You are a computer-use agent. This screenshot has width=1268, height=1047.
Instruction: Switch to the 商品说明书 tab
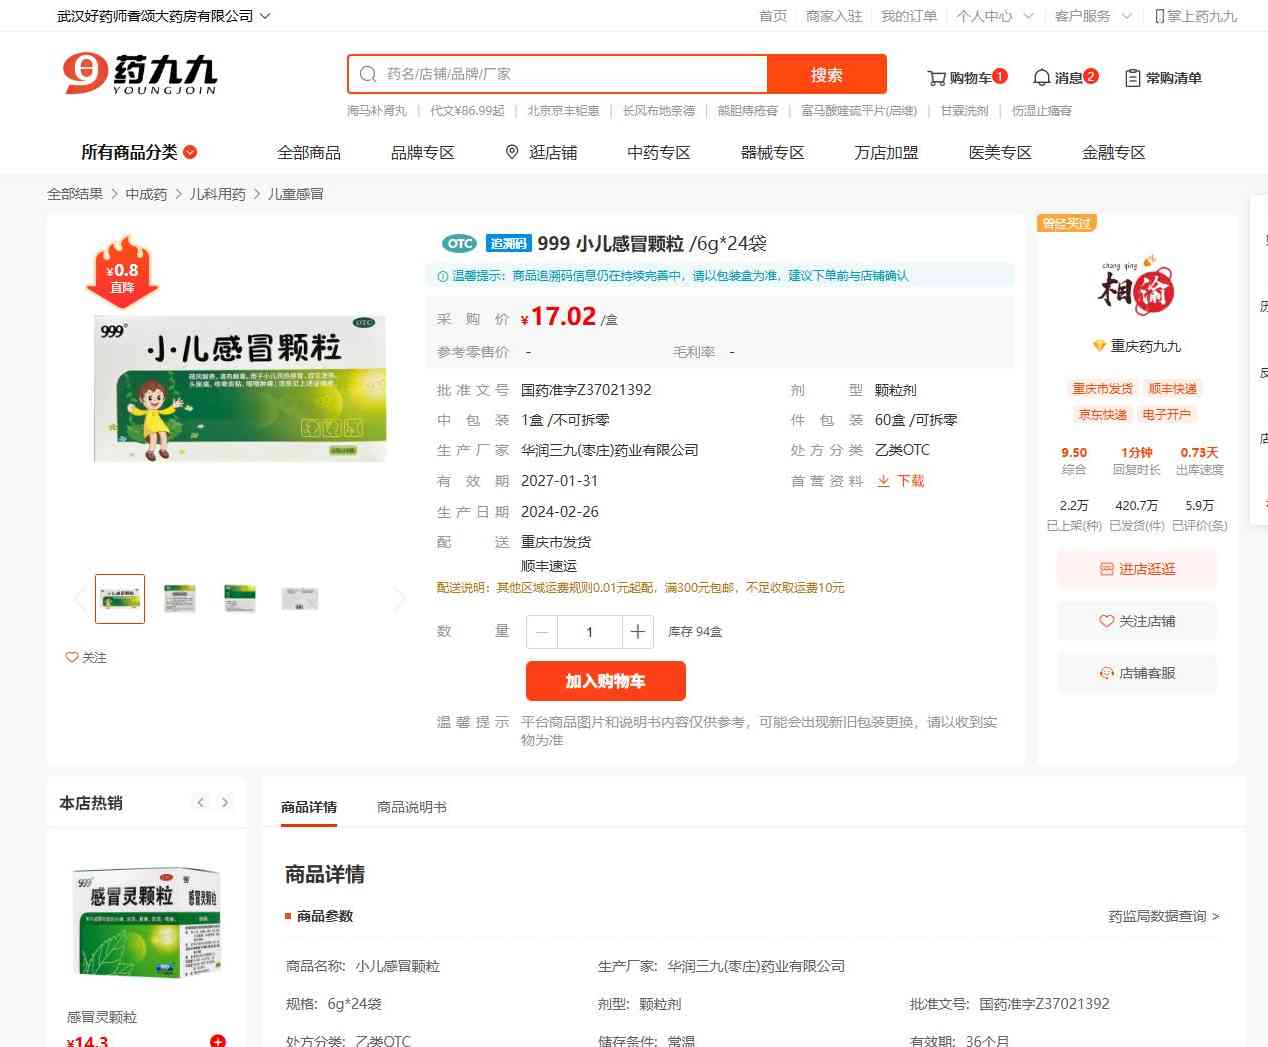coord(411,807)
